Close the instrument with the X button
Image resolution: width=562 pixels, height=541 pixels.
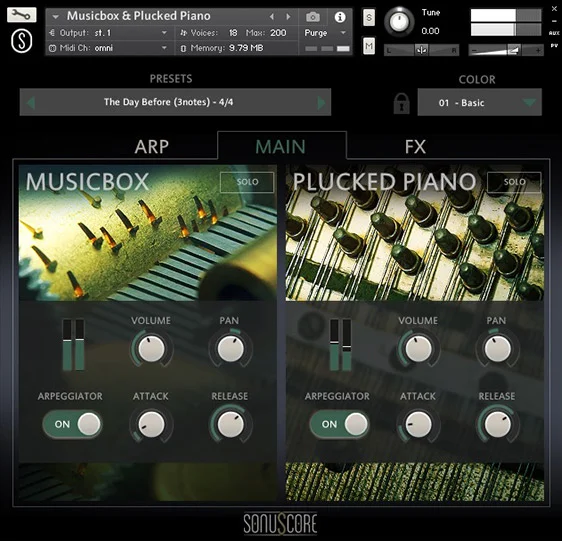(x=554, y=9)
